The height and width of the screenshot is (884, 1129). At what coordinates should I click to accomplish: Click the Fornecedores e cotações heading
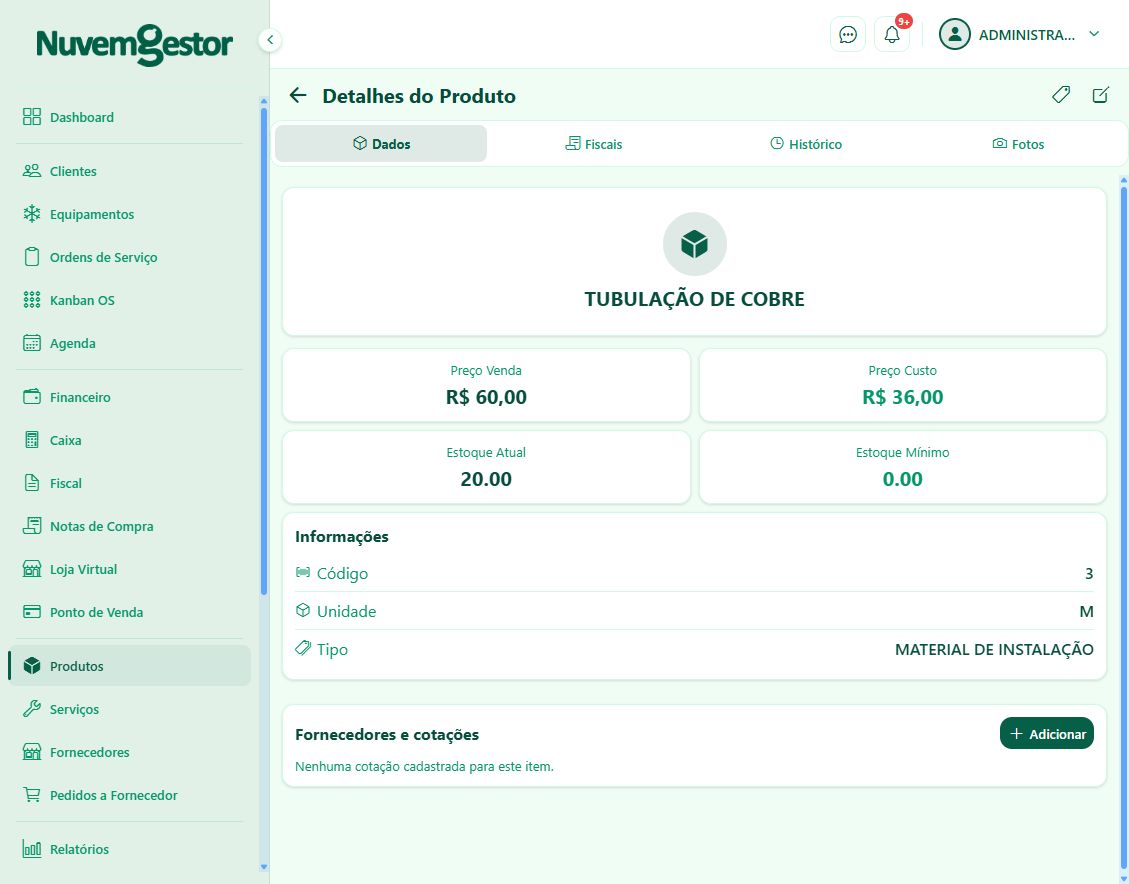387,735
